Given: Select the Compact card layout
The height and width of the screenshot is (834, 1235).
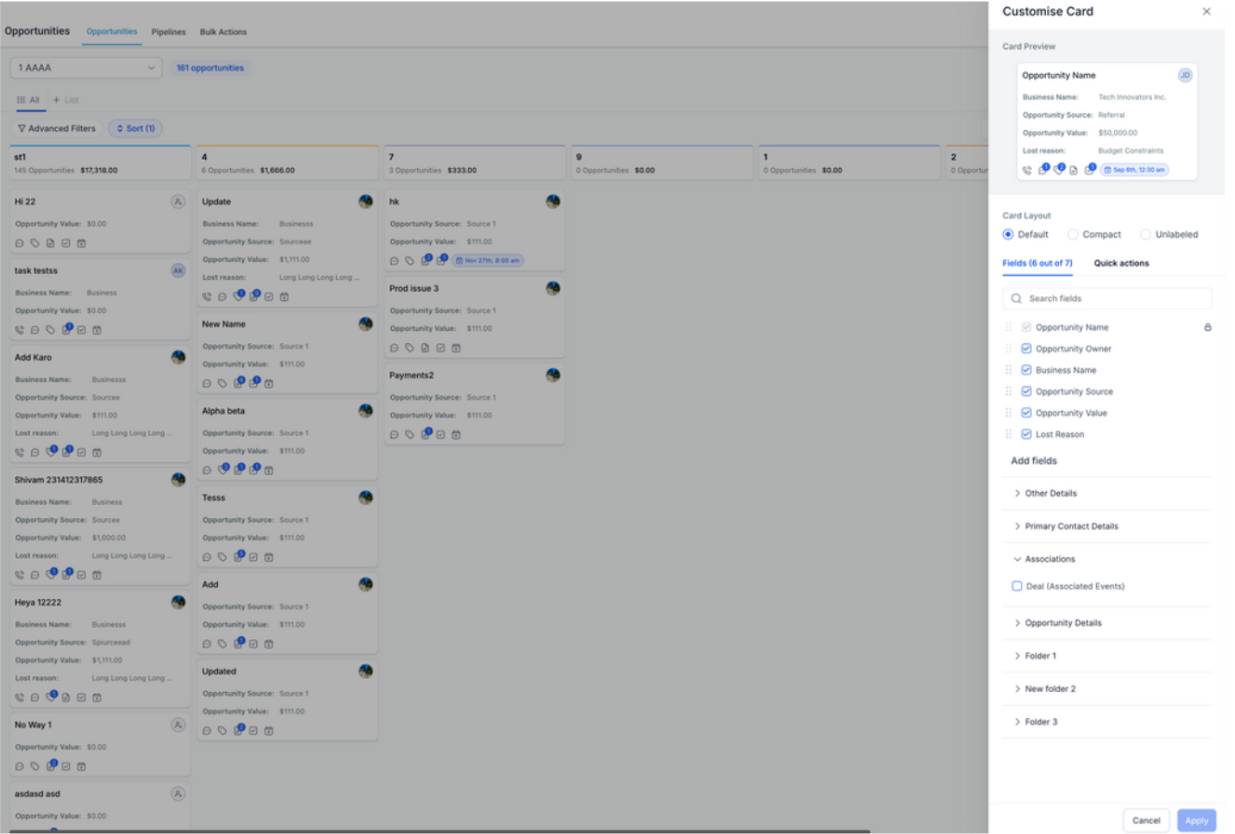Looking at the screenshot, I should coord(1073,234).
